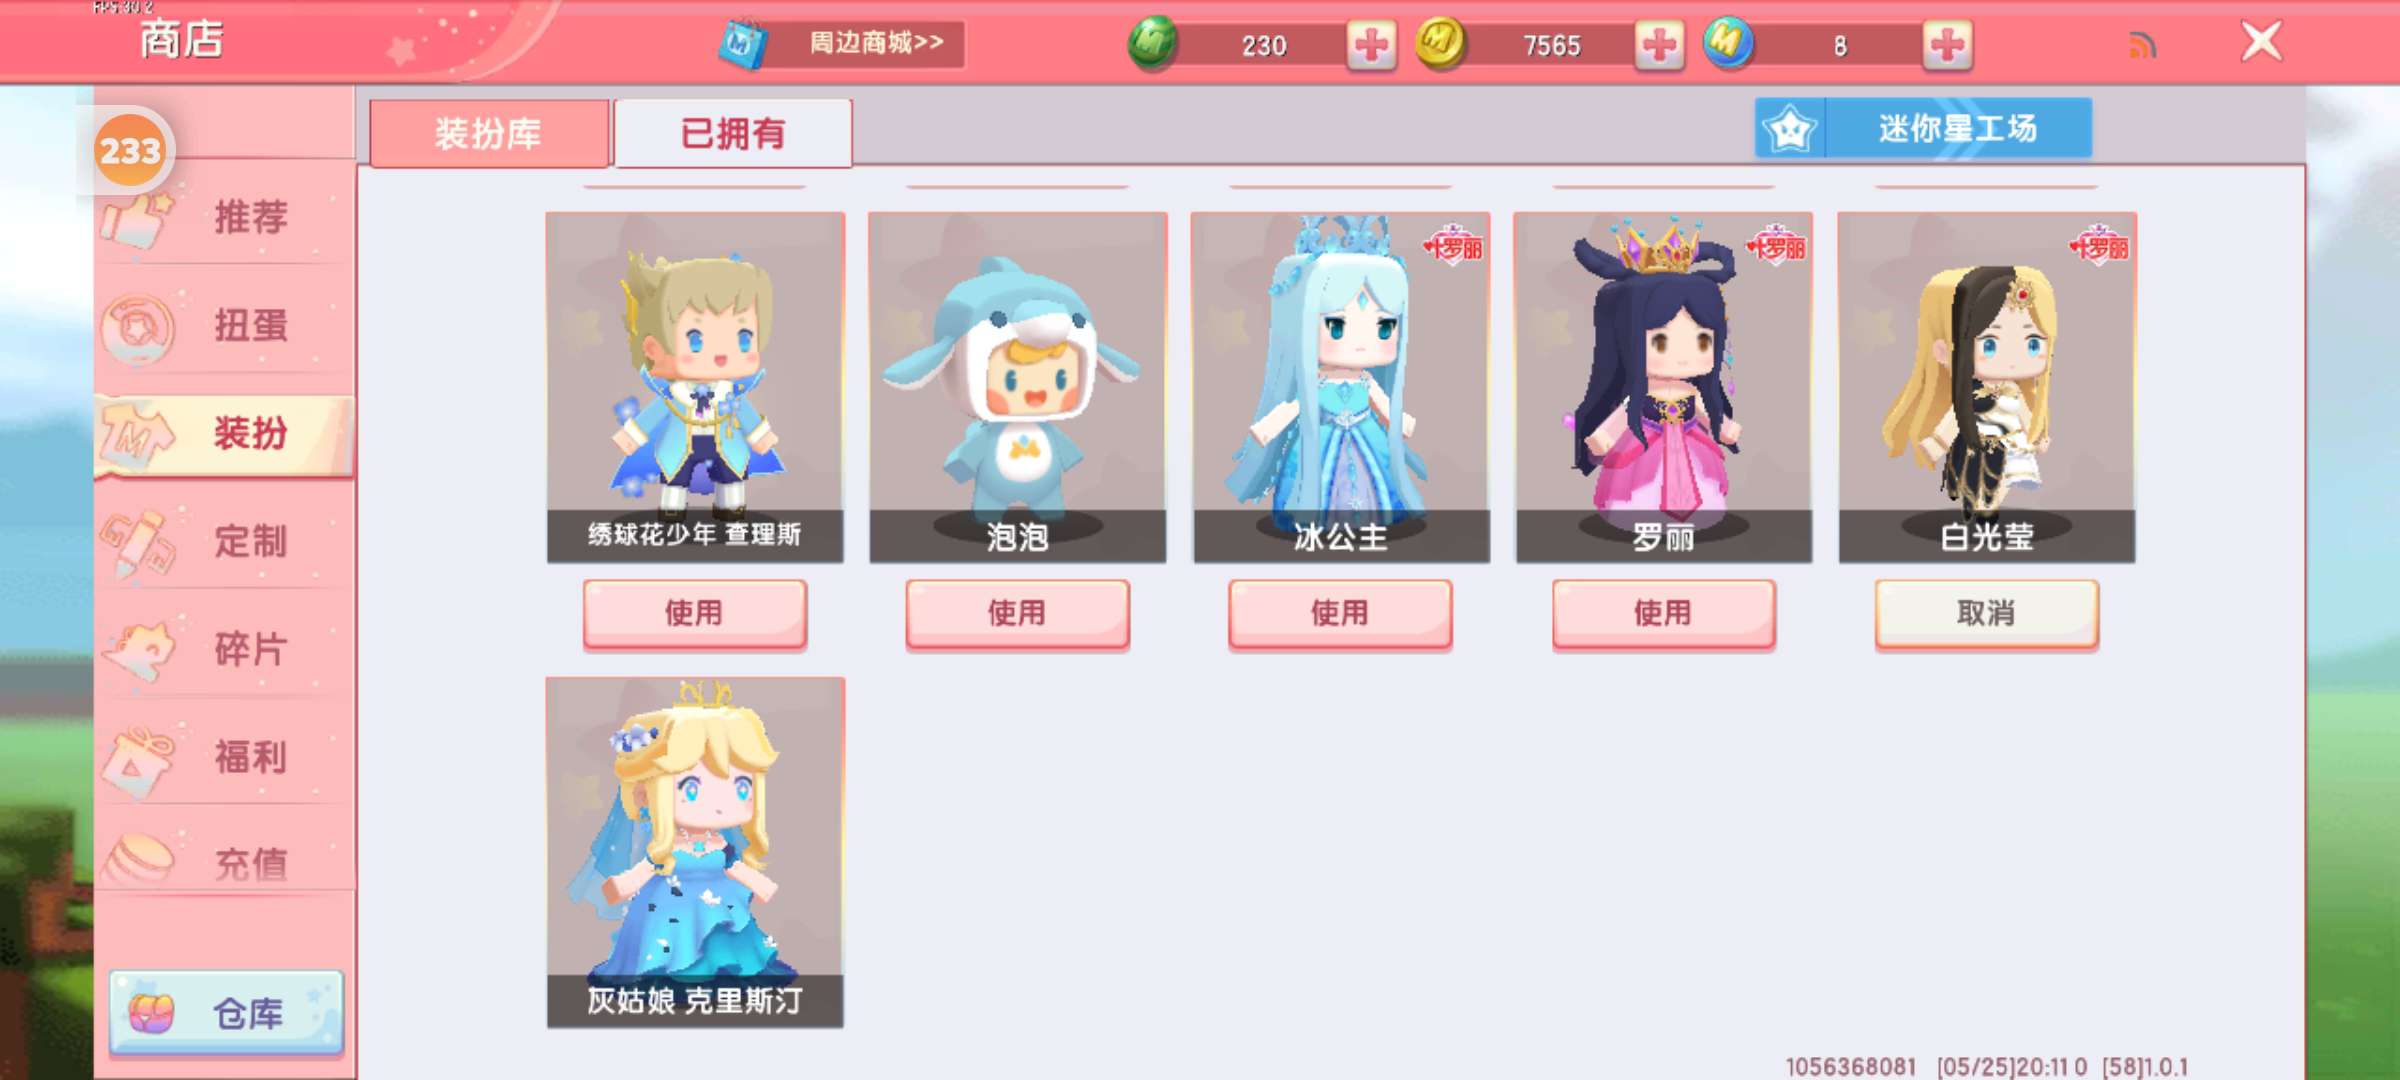Close the shop window
This screenshot has height=1080, width=2400.
coord(2261,42)
